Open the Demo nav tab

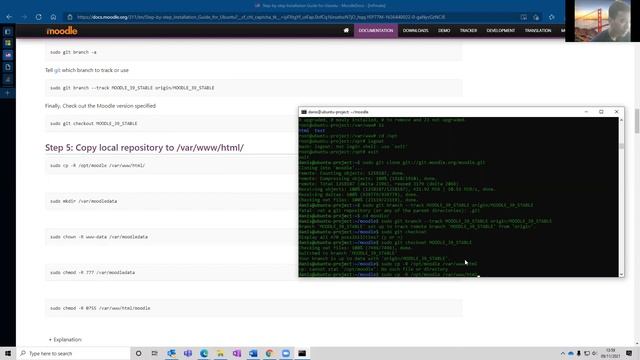point(444,31)
